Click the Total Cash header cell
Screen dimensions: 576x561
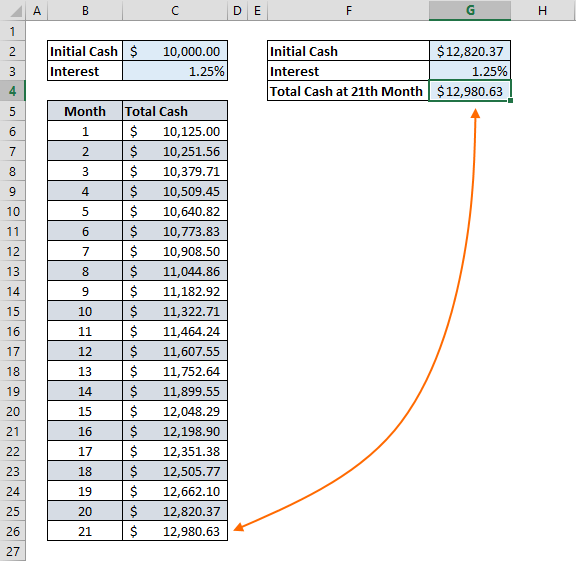click(x=175, y=111)
